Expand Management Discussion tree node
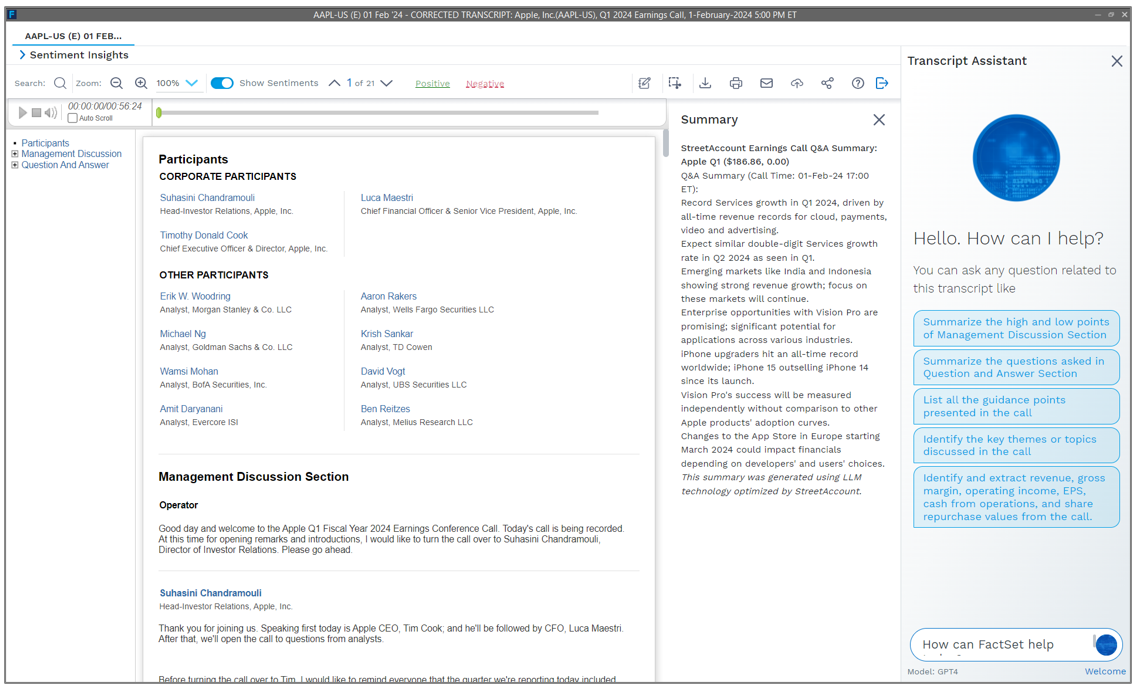The height and width of the screenshot is (687, 1134). 15,154
